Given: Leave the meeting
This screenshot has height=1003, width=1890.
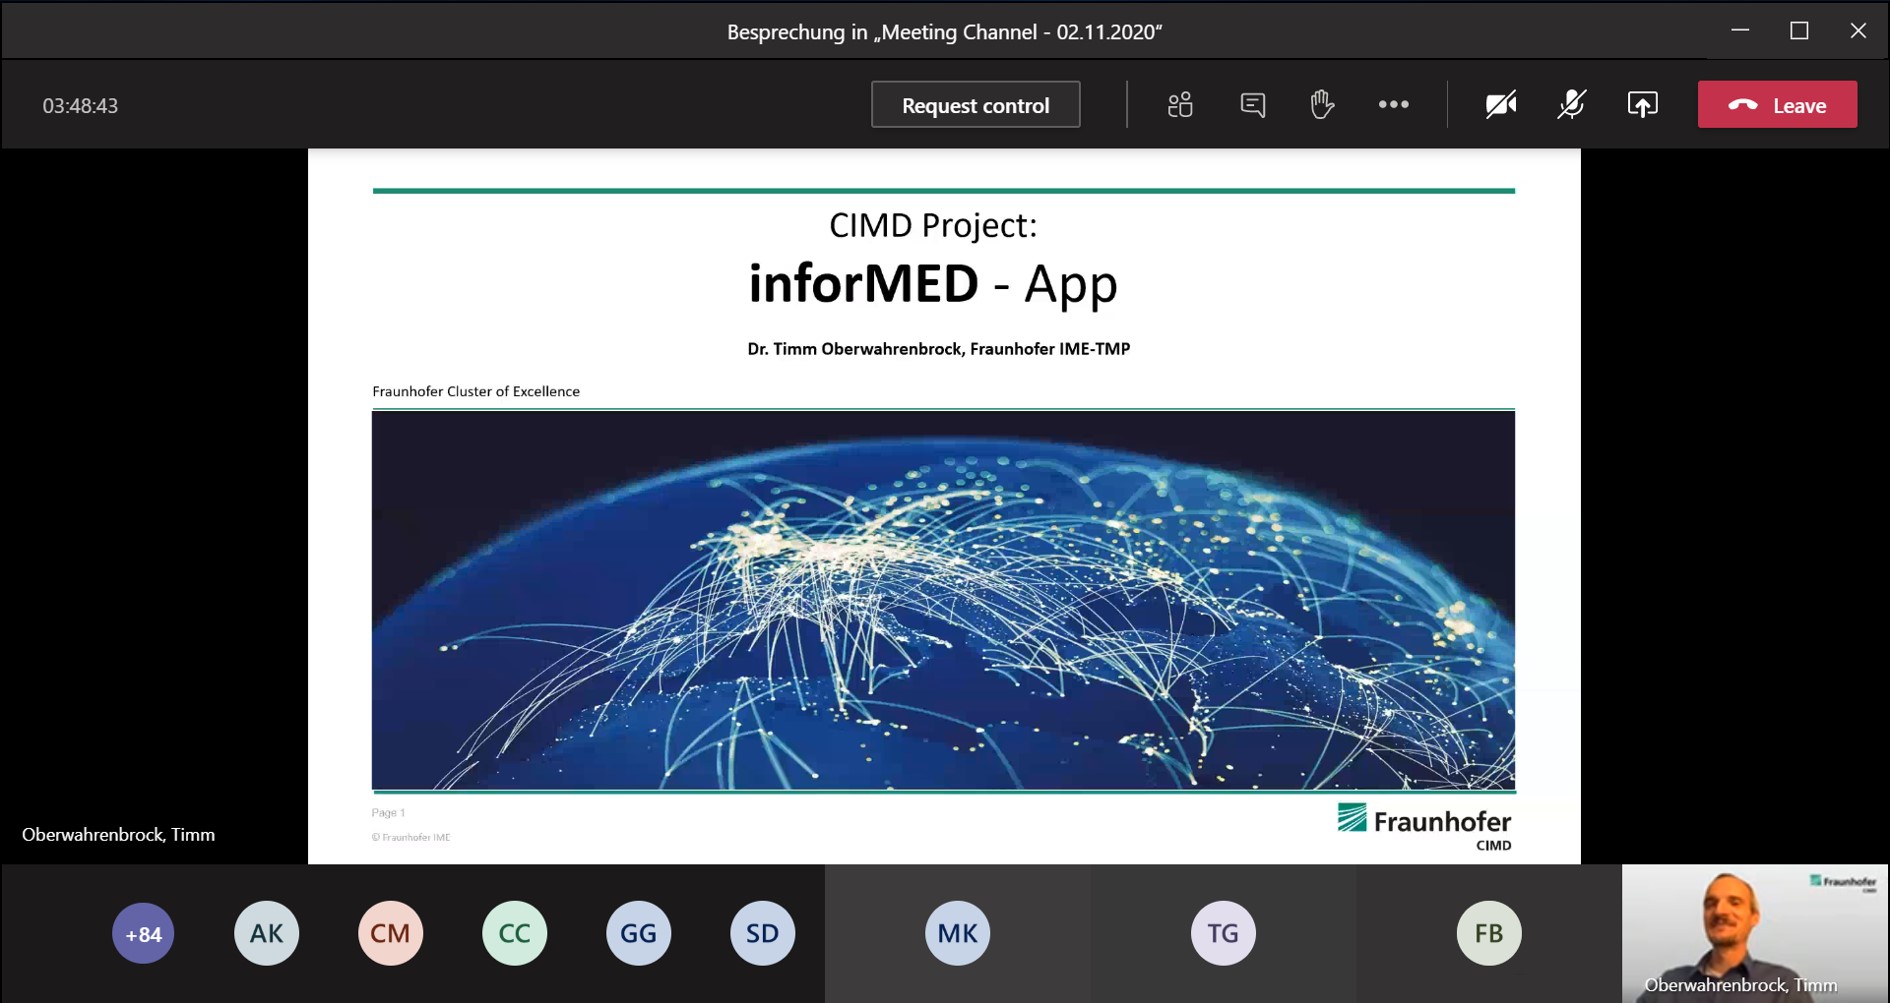Looking at the screenshot, I should (x=1777, y=105).
